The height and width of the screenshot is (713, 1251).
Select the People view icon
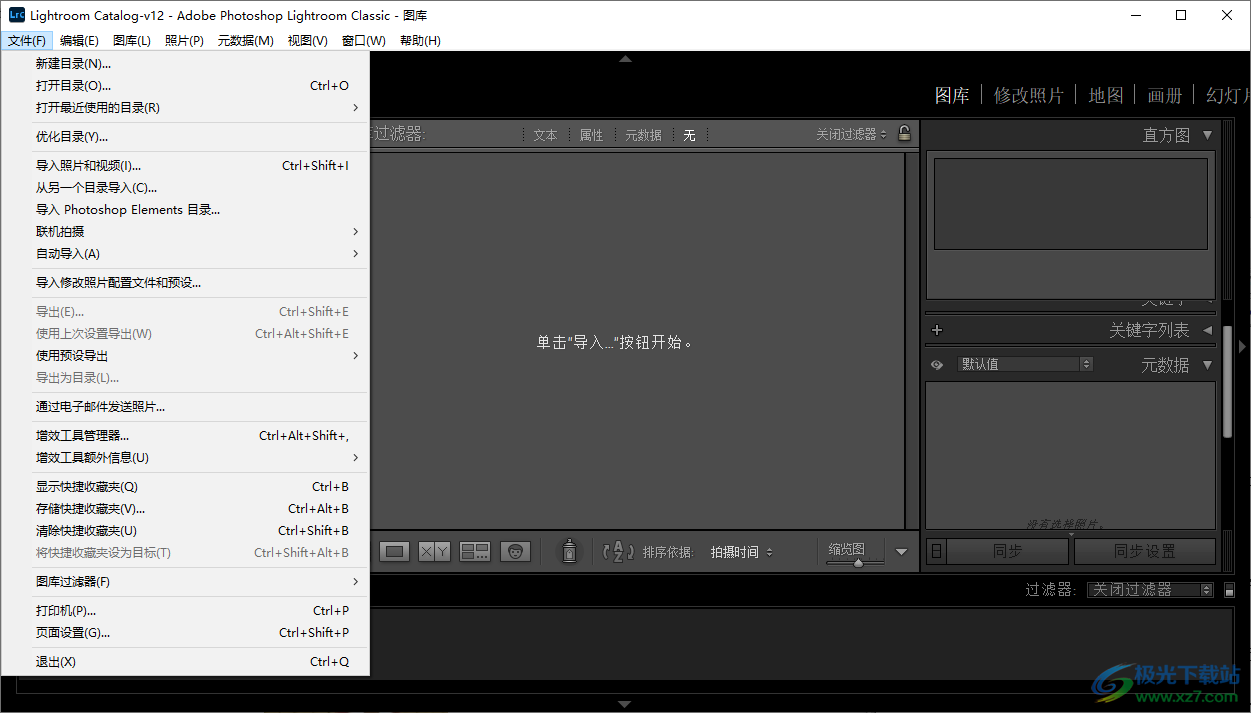click(x=515, y=551)
